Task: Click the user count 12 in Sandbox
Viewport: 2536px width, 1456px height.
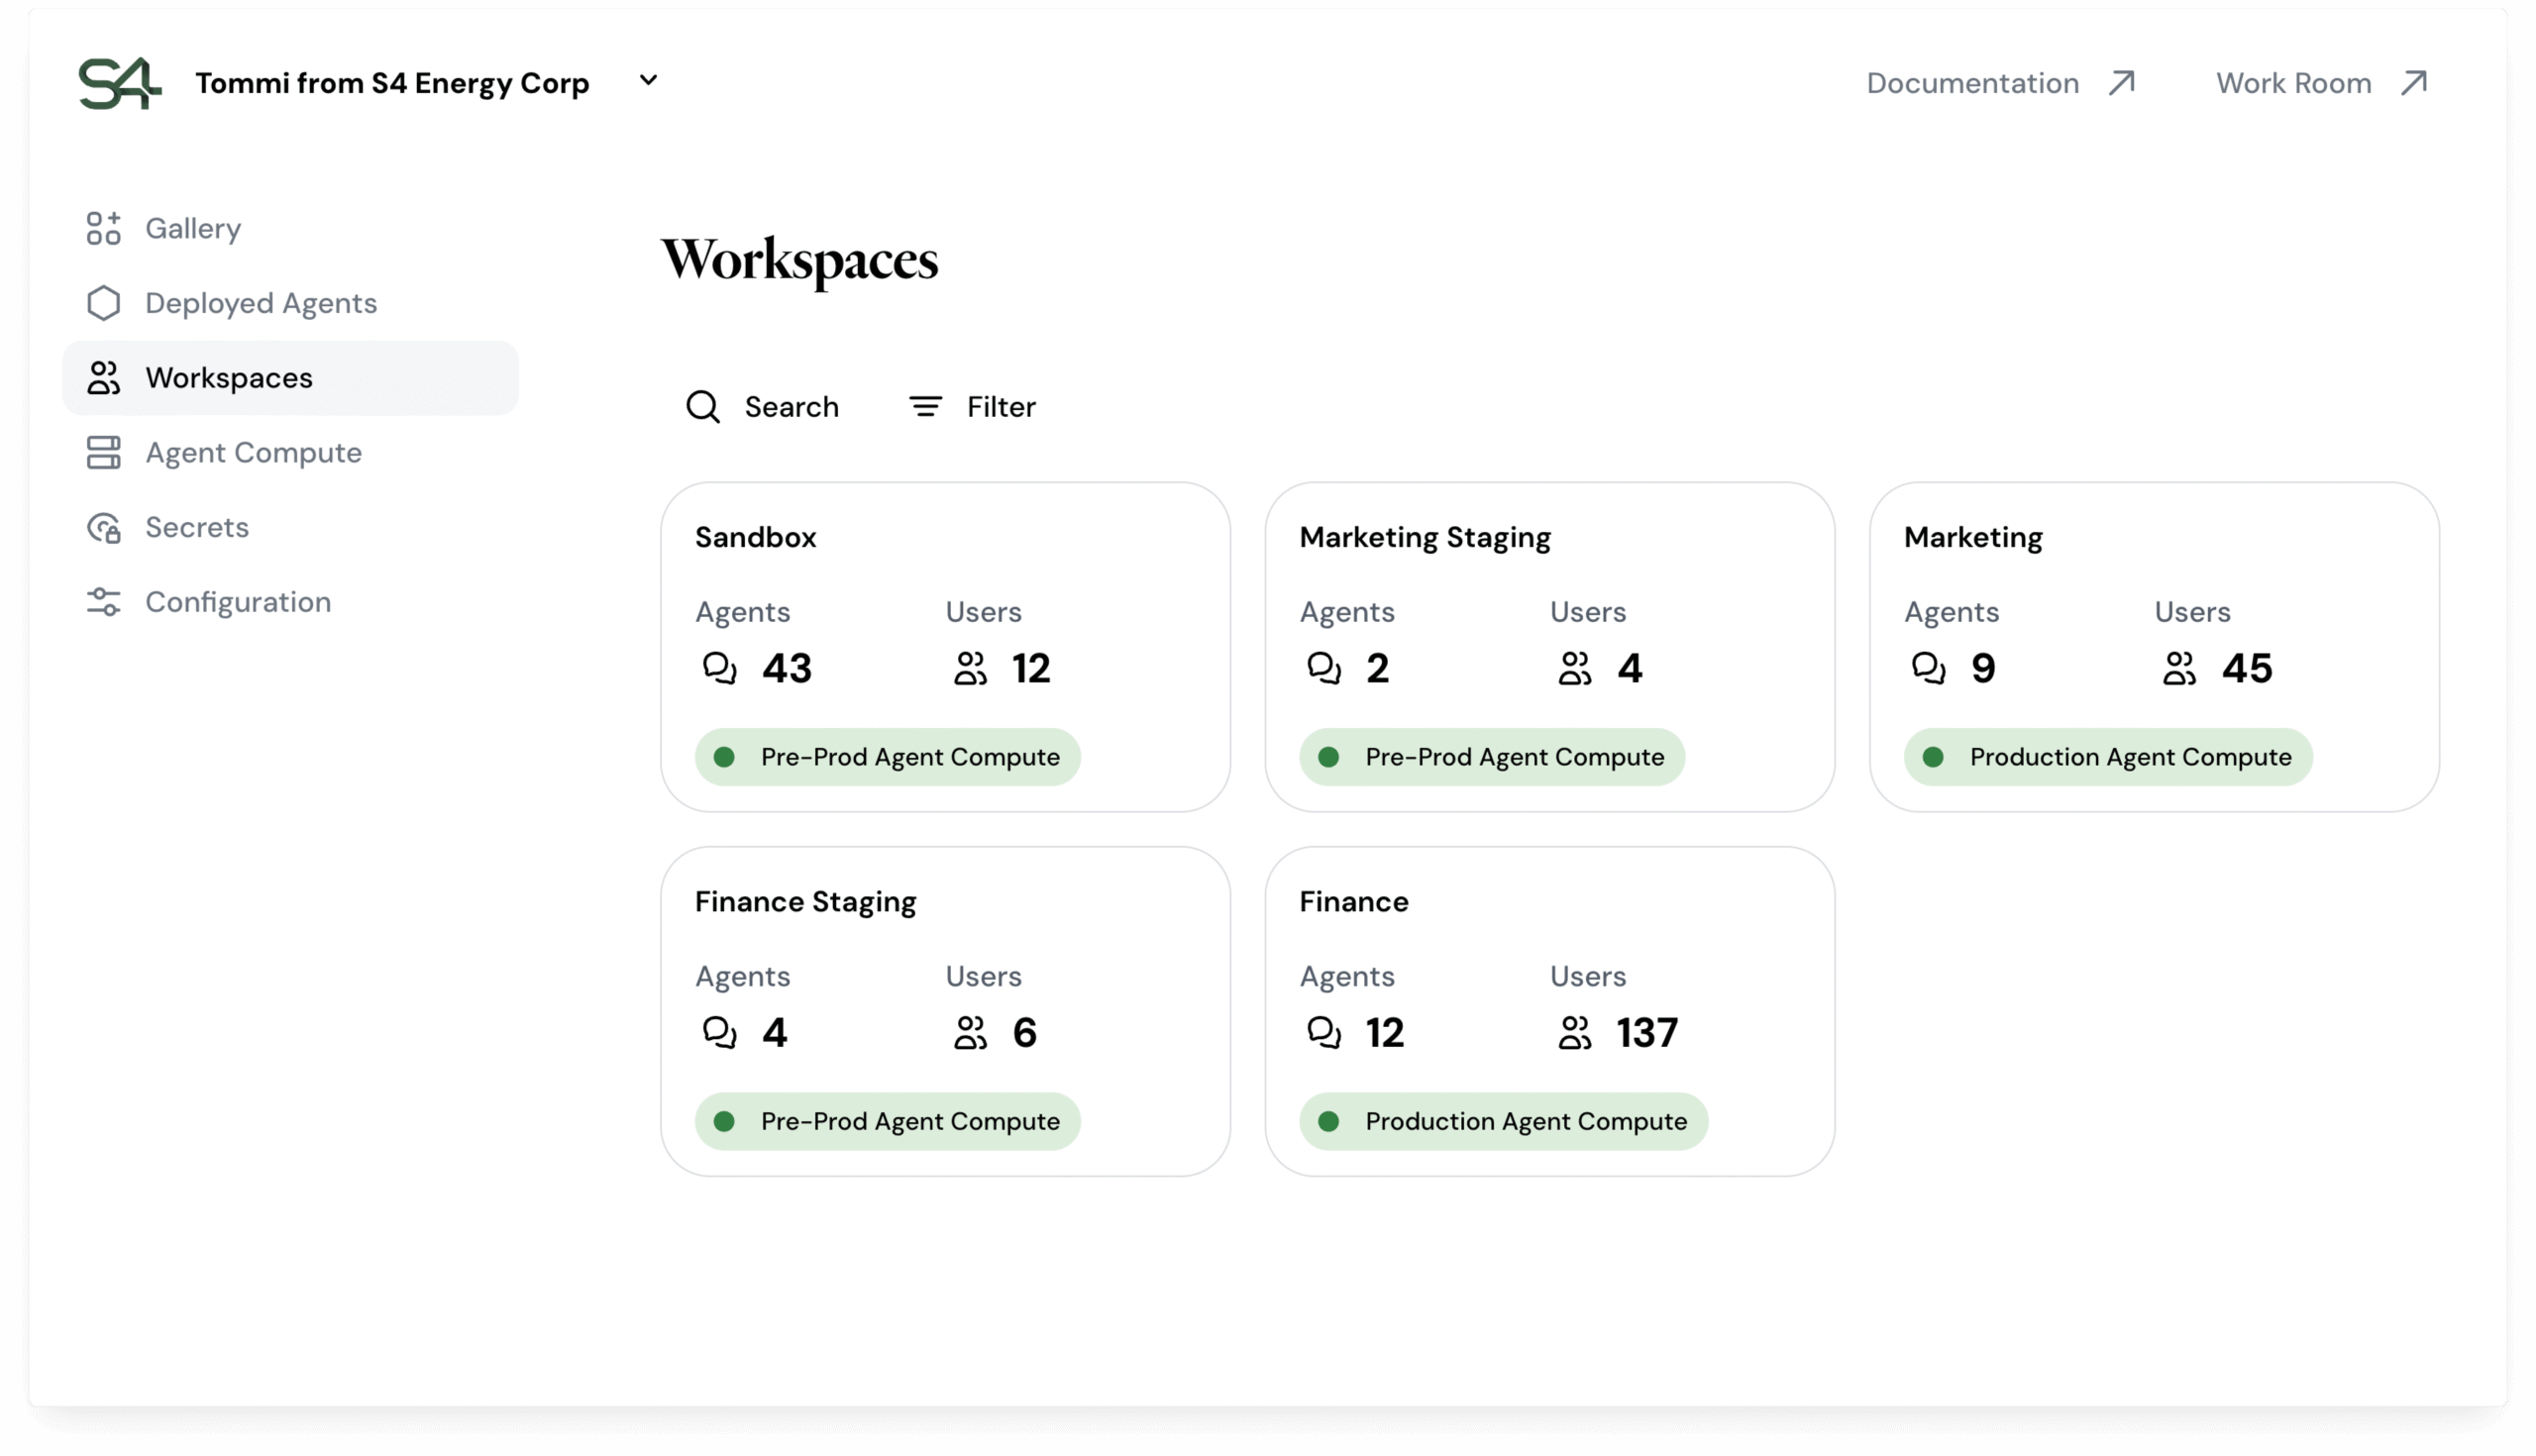Action: click(1031, 668)
